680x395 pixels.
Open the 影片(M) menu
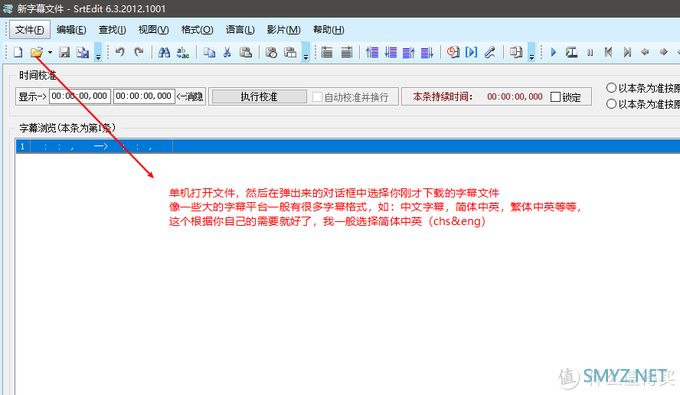[284, 29]
